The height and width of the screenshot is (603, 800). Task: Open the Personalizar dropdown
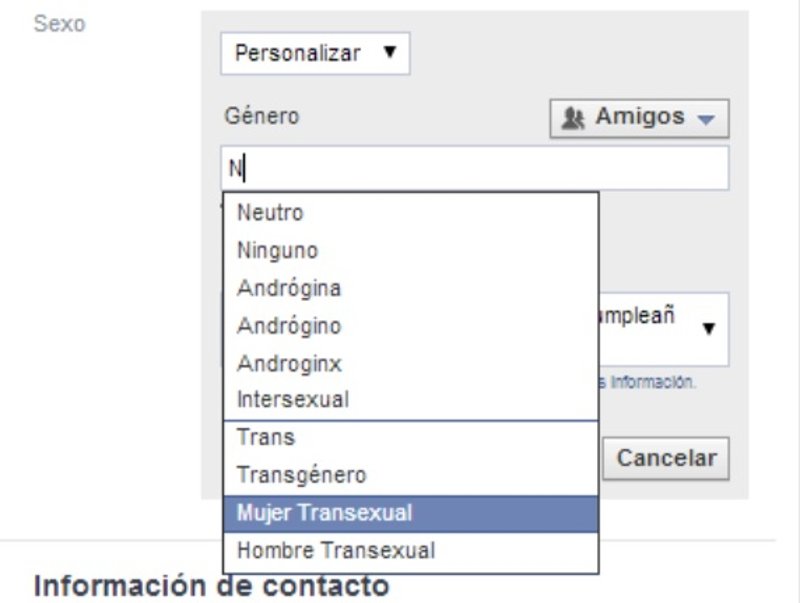click(314, 53)
